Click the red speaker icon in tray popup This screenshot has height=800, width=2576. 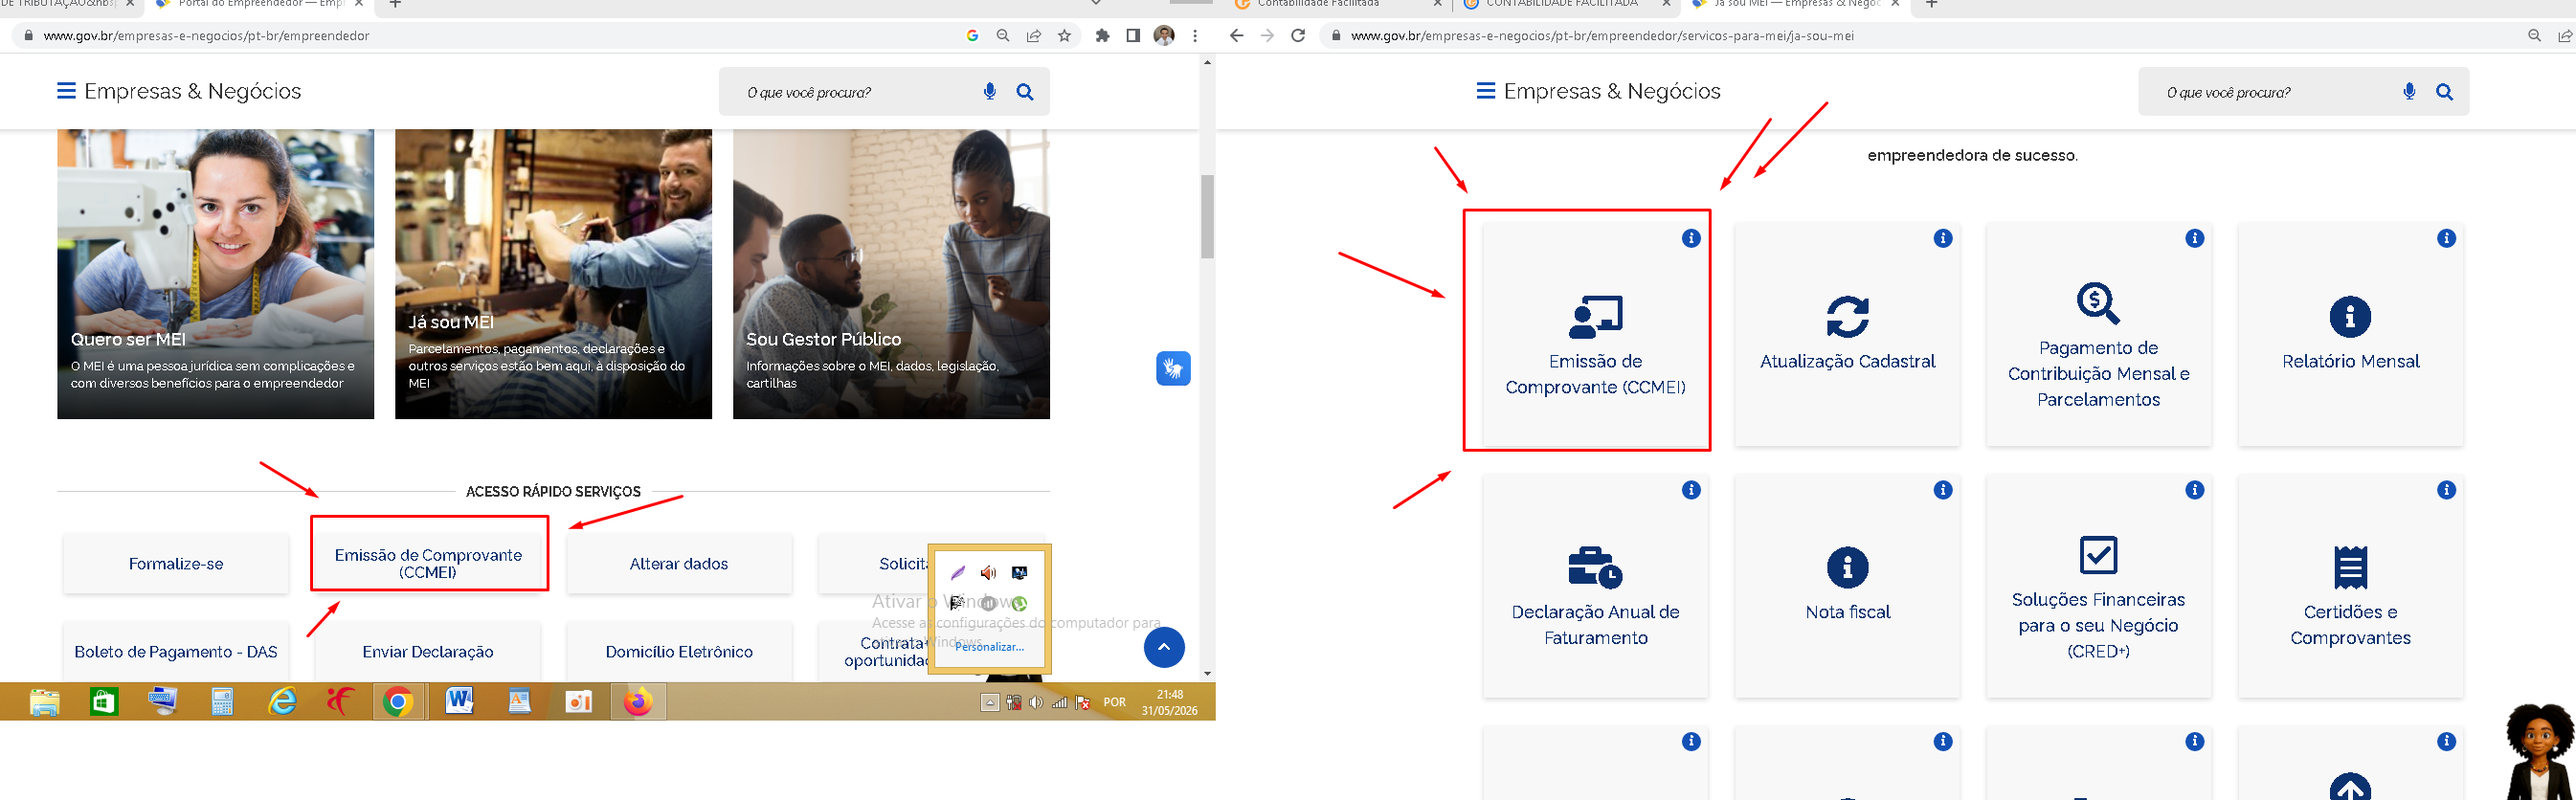988,573
